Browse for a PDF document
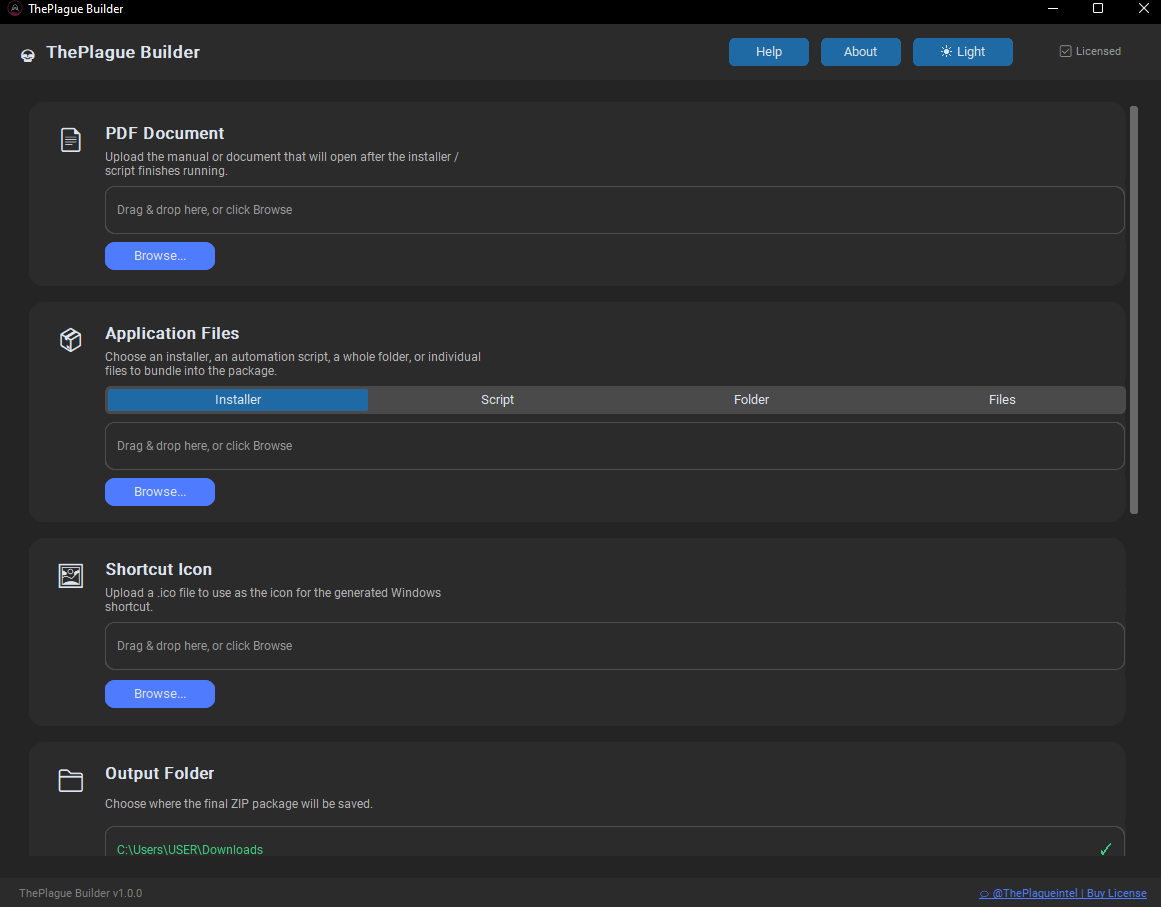 pos(160,255)
